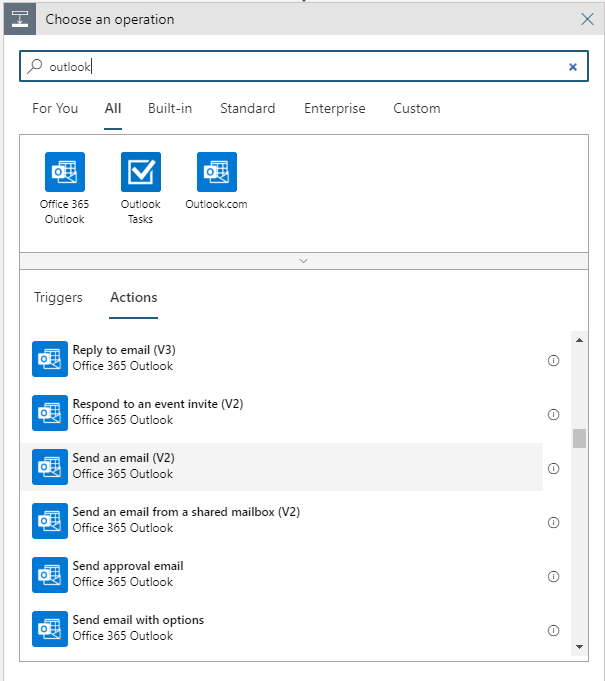Choose Send email with options action

pos(282,629)
